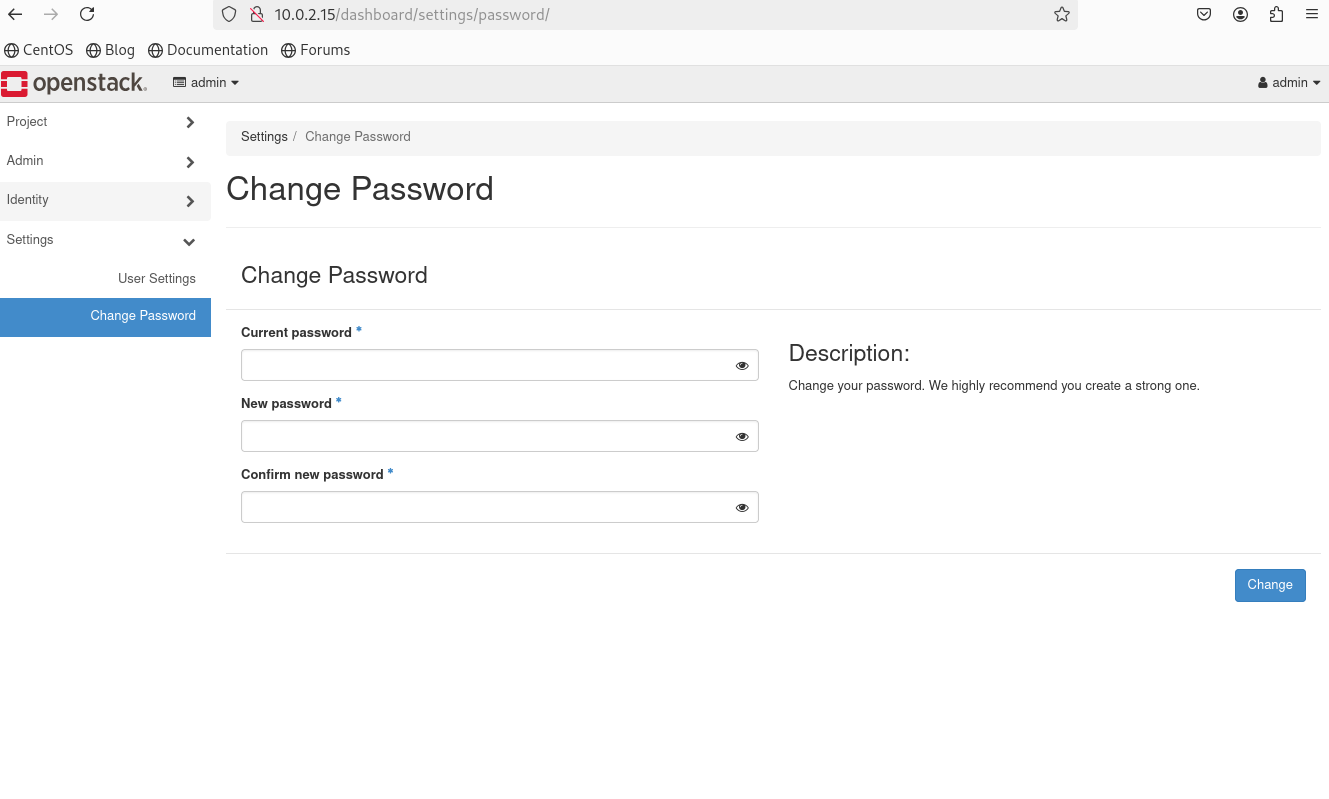
Task: Reload the page with browser refresh icon
Action: pyautogui.click(x=87, y=15)
